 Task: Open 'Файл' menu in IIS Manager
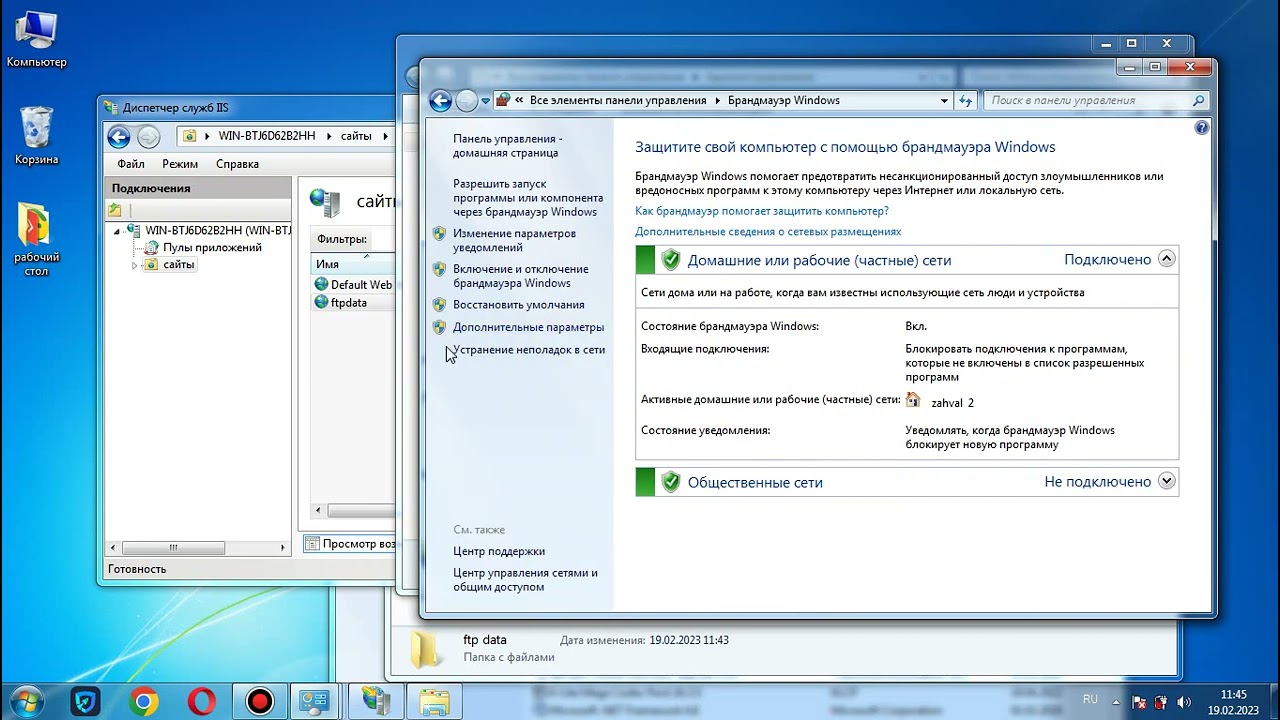[x=131, y=164]
